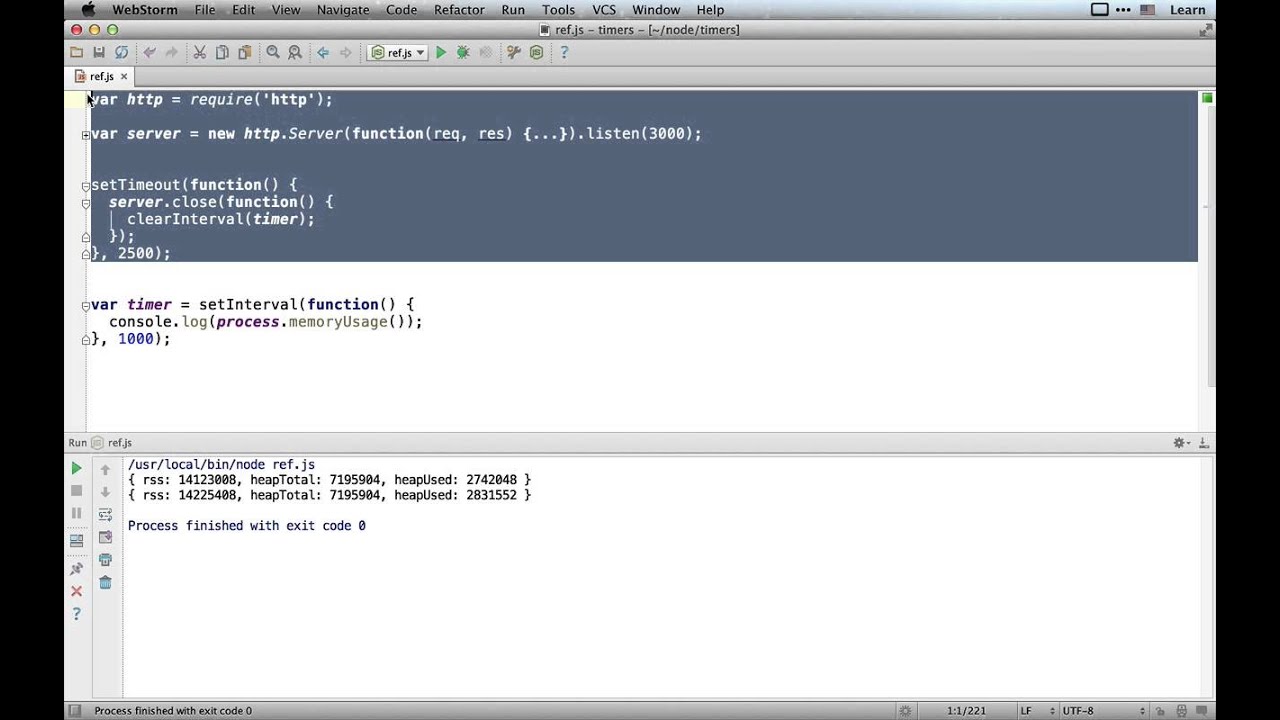The image size is (1280, 720).
Task: Fold at the closing brace of '}, 1000);'
Action: [85, 340]
